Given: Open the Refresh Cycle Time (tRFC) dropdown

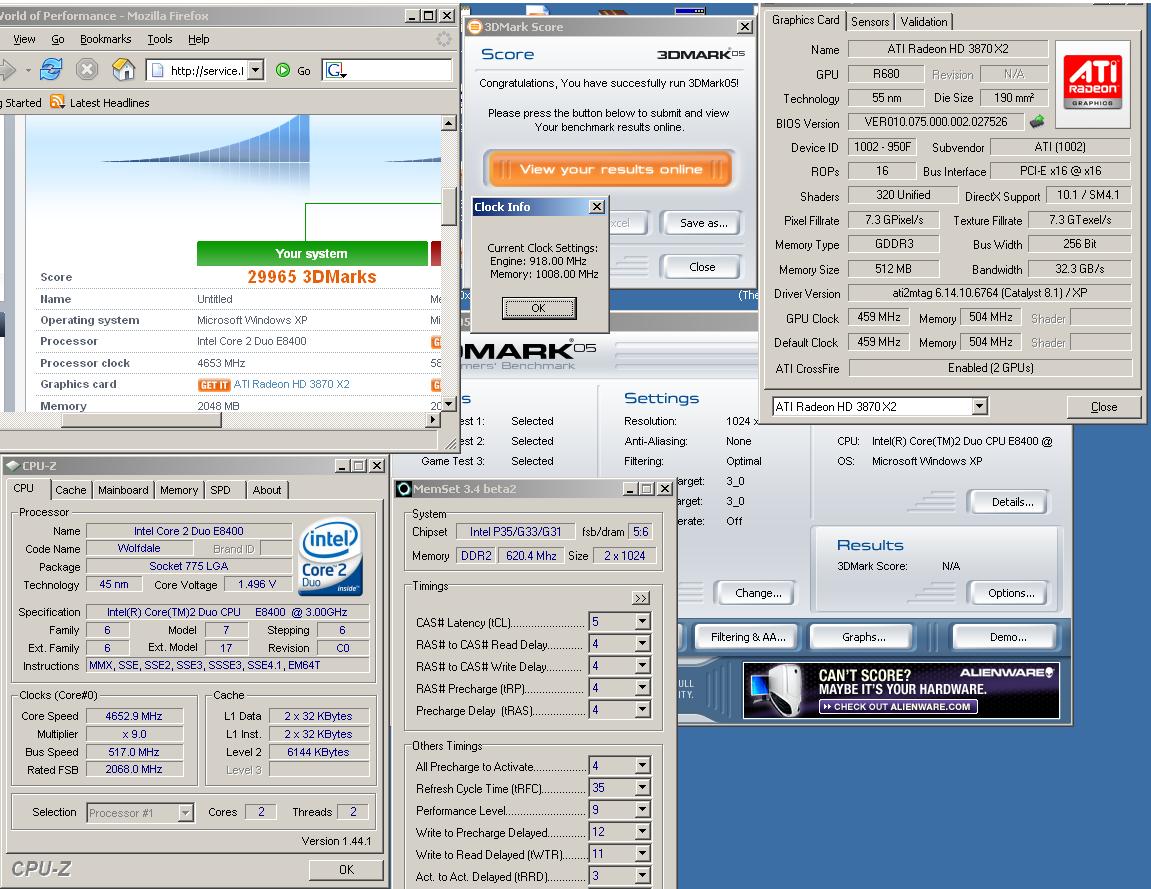Looking at the screenshot, I should pyautogui.click(x=642, y=788).
